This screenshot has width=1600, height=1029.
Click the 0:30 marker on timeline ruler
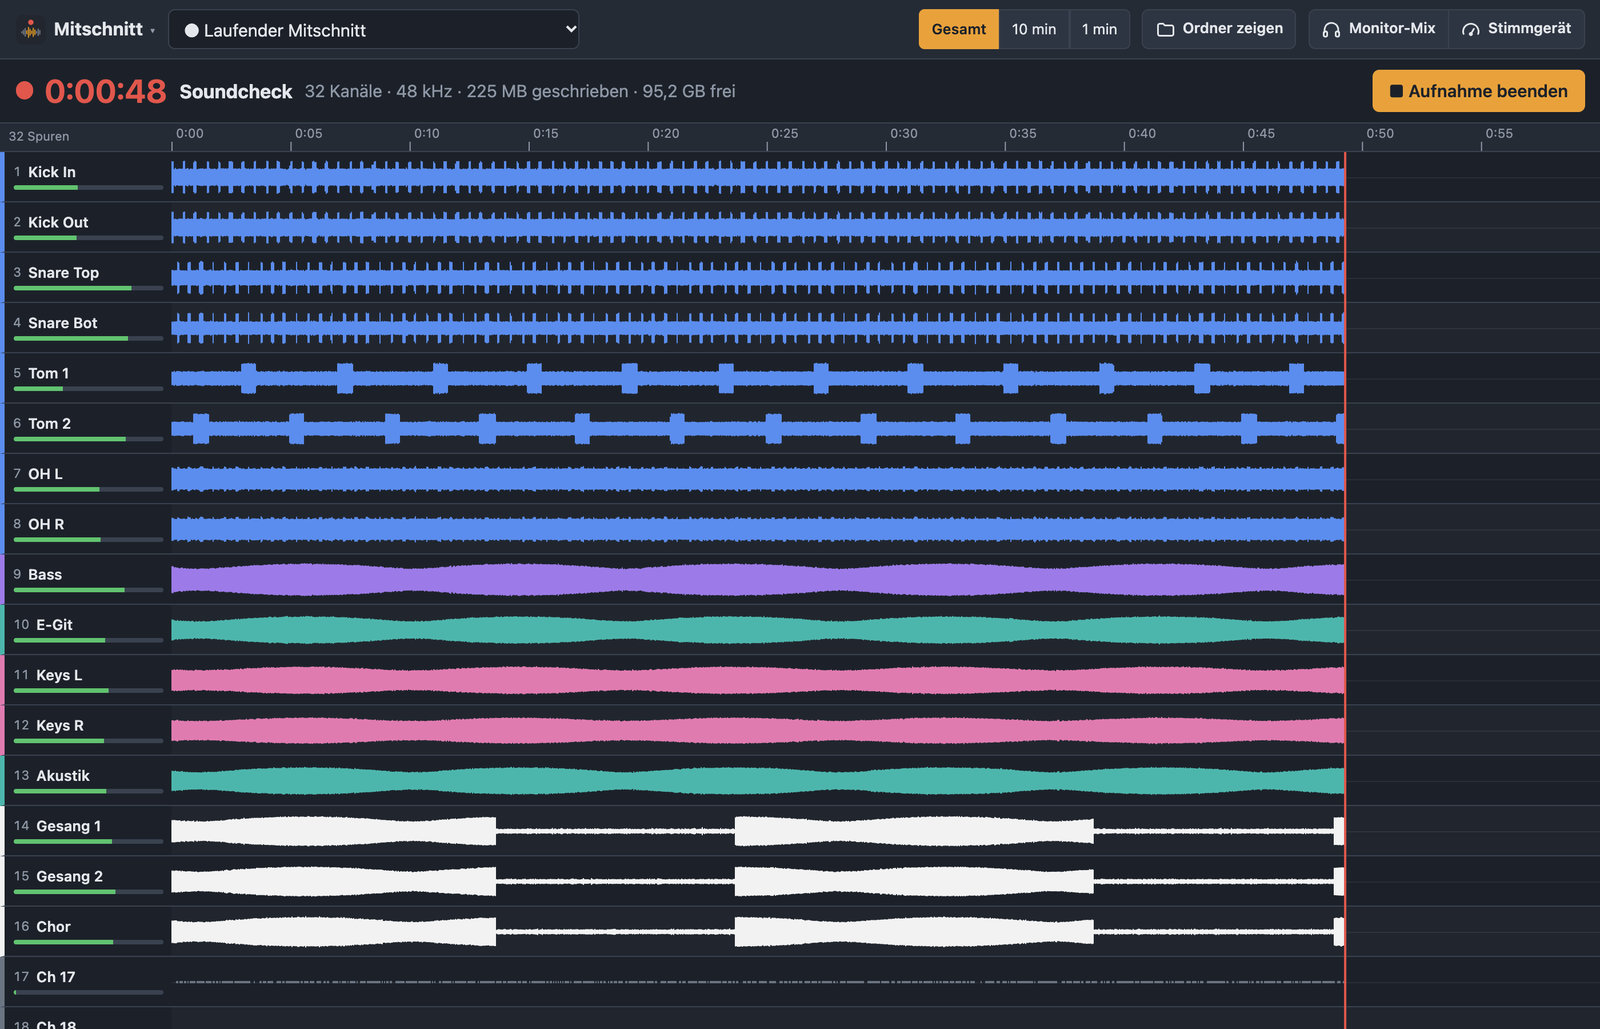(x=903, y=134)
